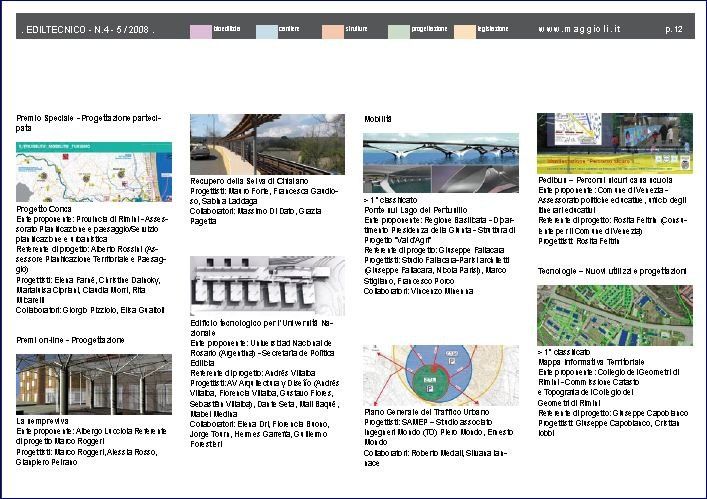This screenshot has width=707, height=499.
Task: Click the 'Recupero della Selva di Chiaiano' title
Action: tap(249, 181)
